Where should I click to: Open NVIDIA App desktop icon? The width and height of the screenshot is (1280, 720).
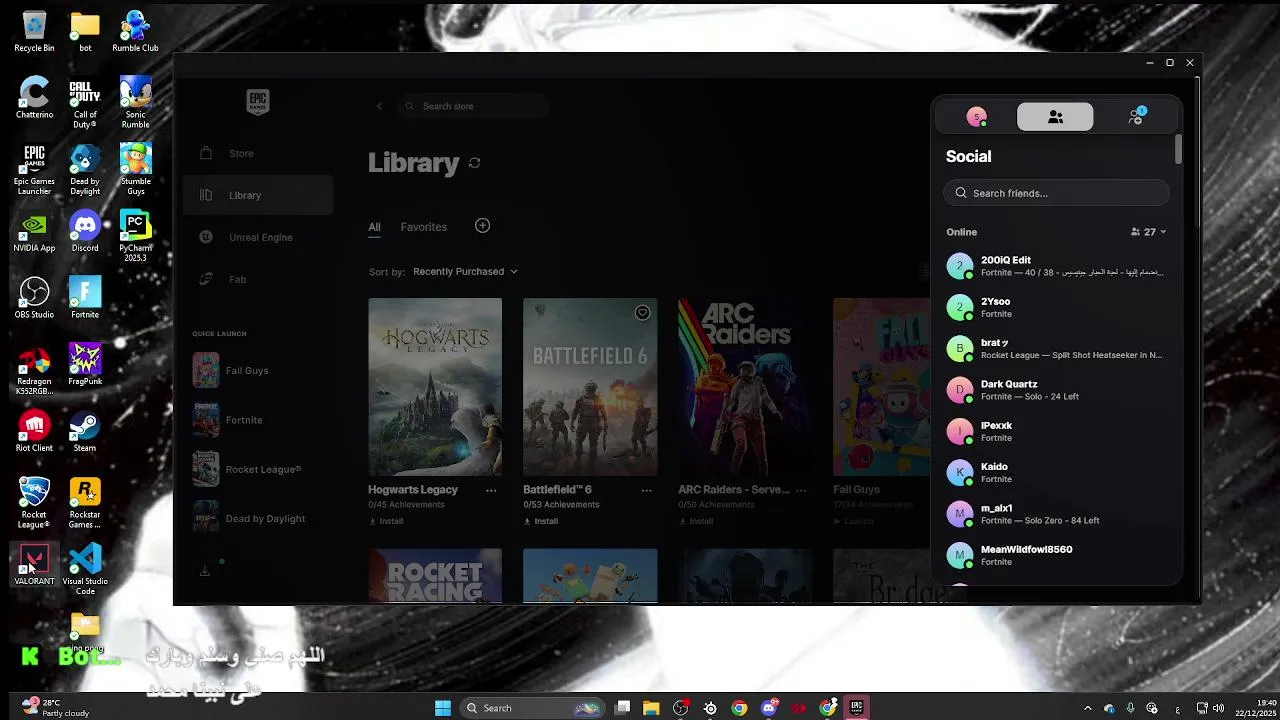34,232
